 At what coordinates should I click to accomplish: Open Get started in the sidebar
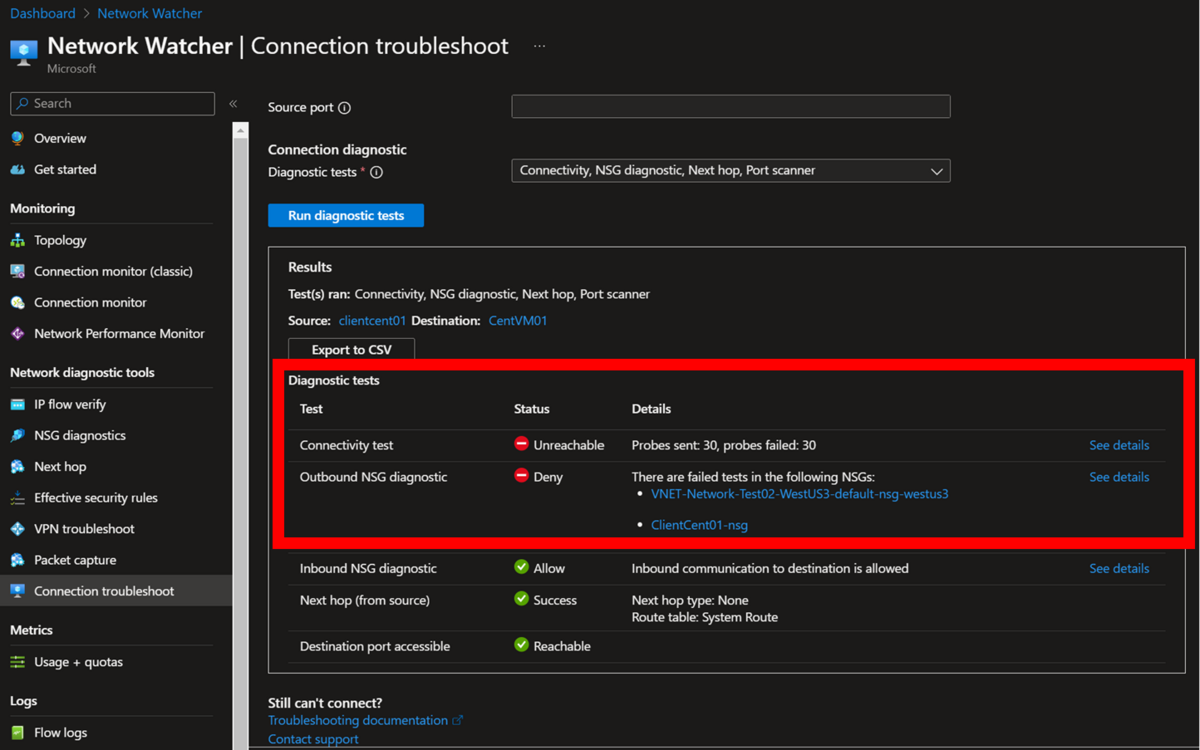pos(65,169)
